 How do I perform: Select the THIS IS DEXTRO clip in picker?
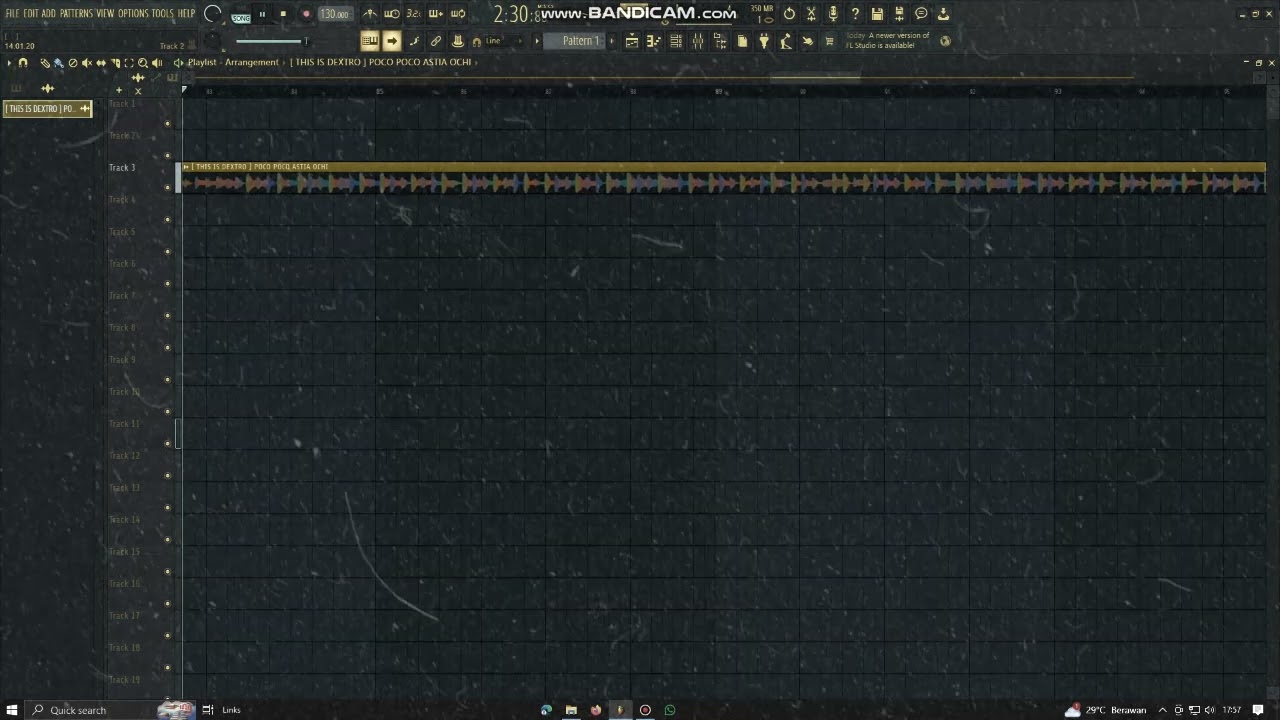[47, 108]
